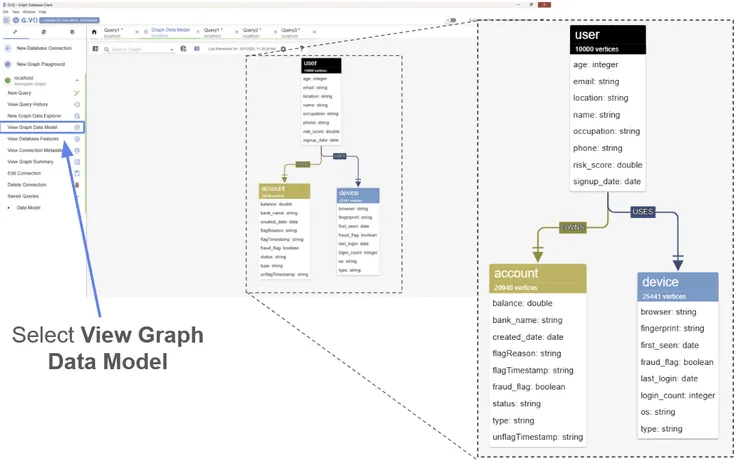The image size is (738, 461).
Task: Click the Last Refreshed On timestamp text
Action: click(x=242, y=49)
